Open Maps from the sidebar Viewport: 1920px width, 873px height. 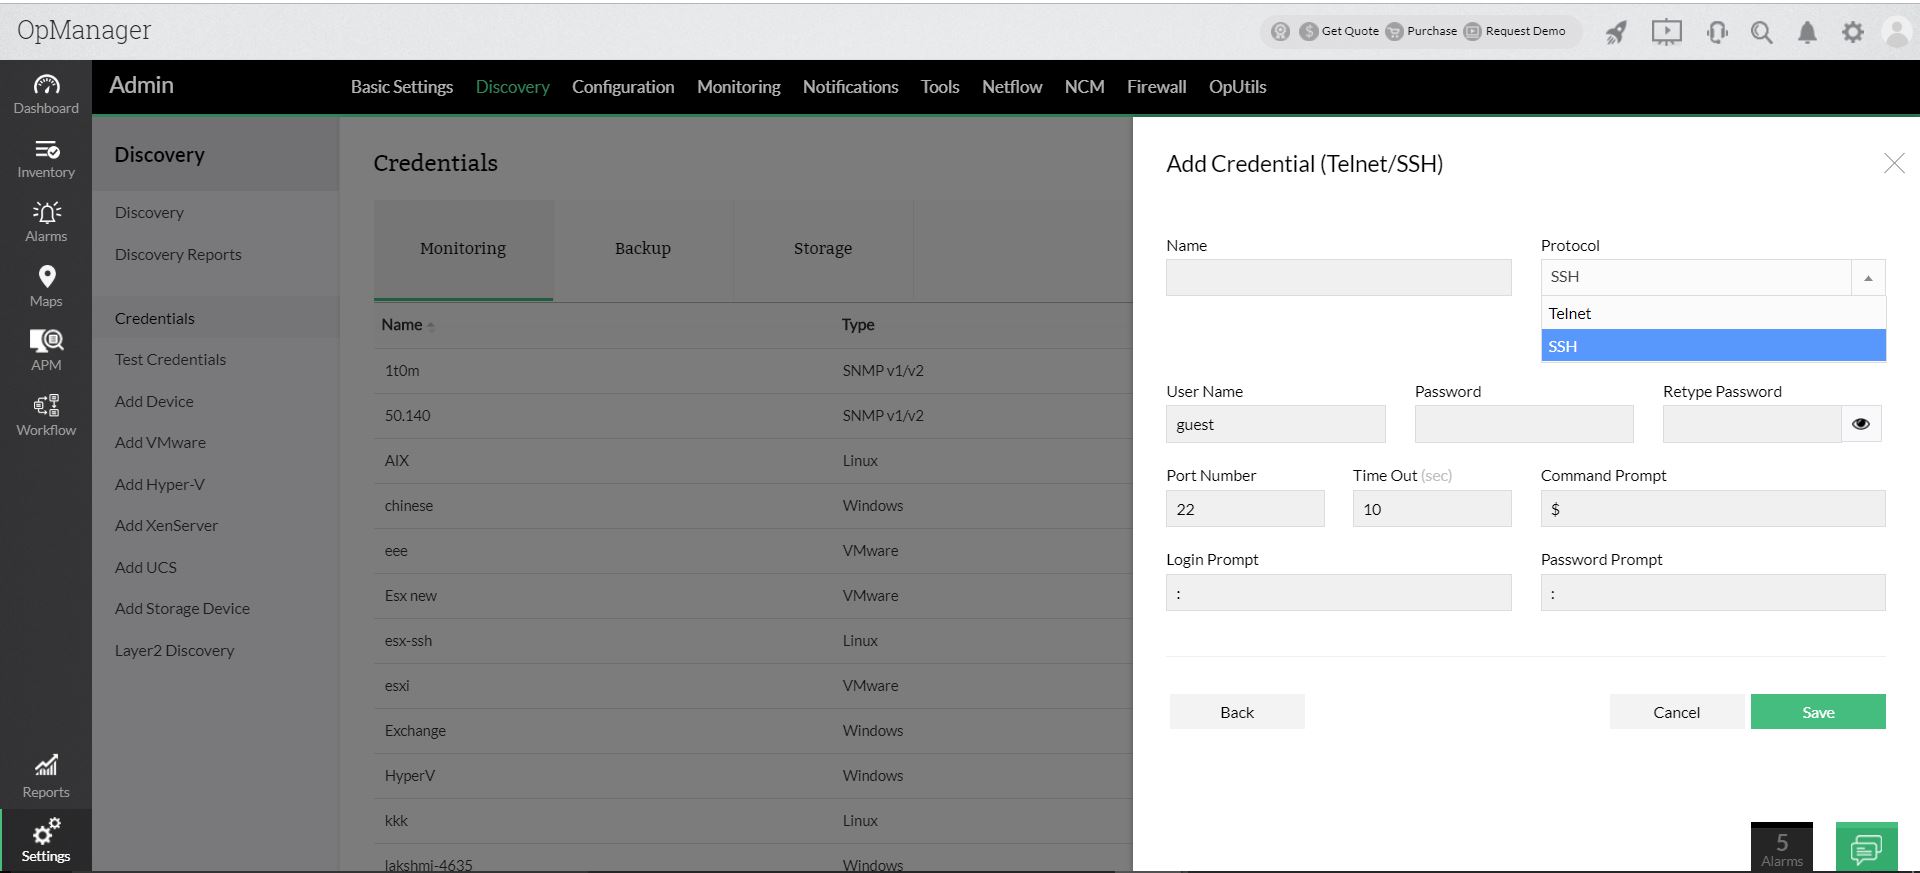[x=46, y=286]
